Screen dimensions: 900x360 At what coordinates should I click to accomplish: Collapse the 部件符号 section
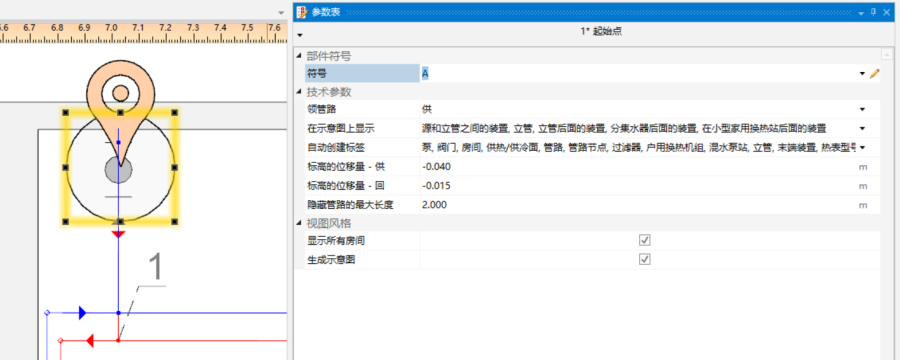pyautogui.click(x=298, y=56)
